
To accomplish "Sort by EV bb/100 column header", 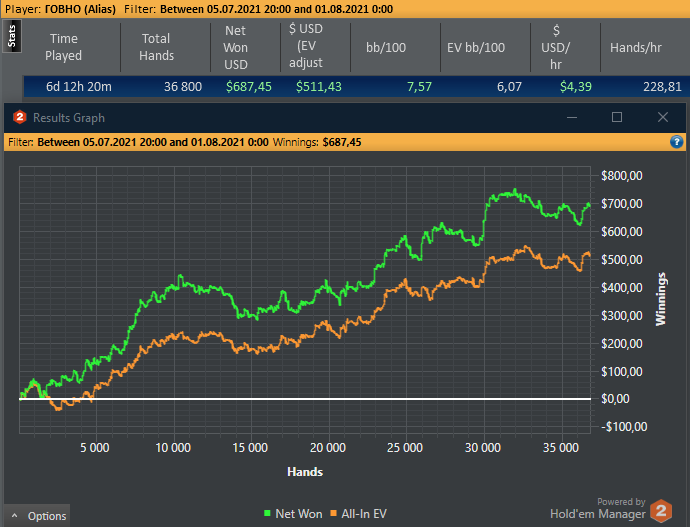I will pyautogui.click(x=476, y=47).
